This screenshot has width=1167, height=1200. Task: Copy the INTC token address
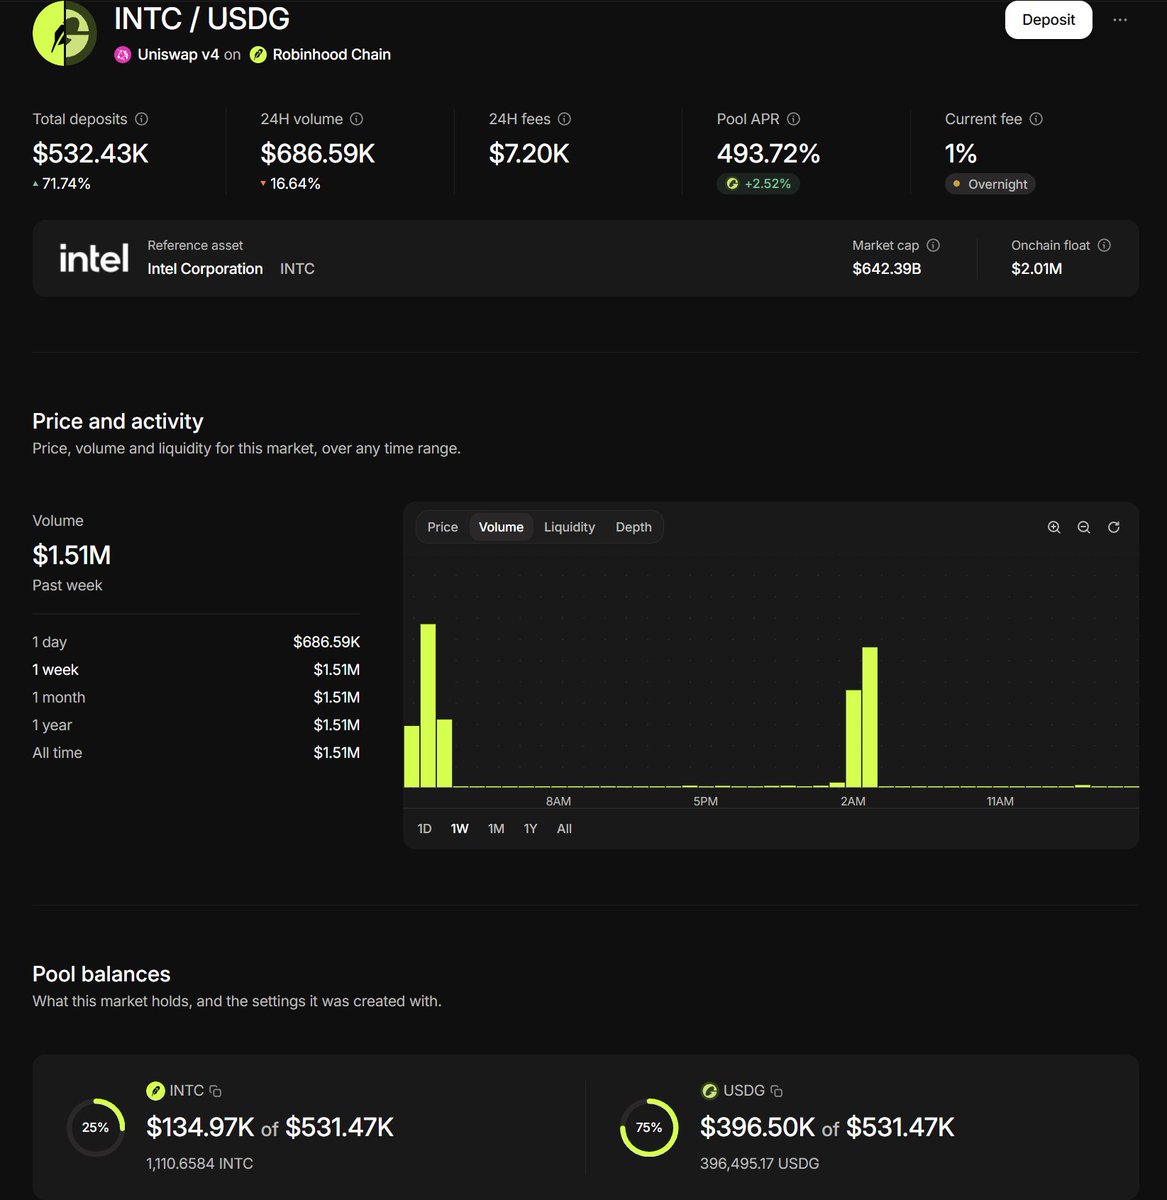[215, 1091]
